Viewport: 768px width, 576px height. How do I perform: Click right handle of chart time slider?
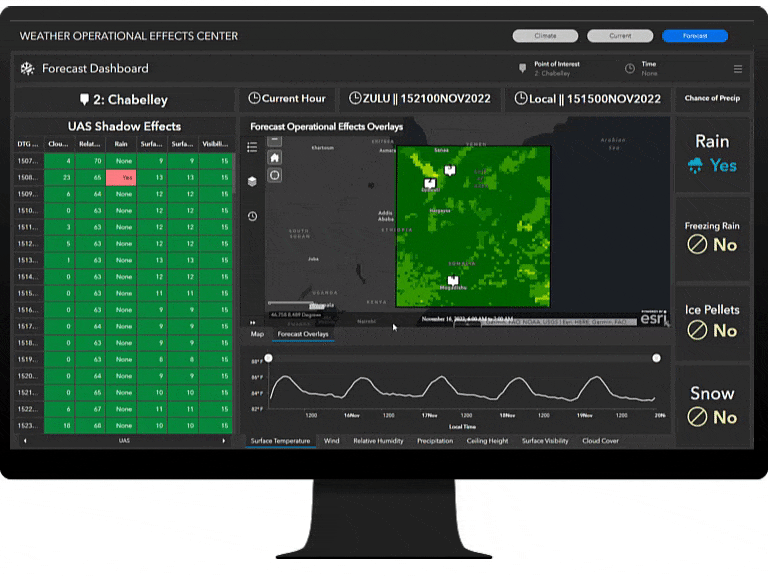tap(656, 358)
